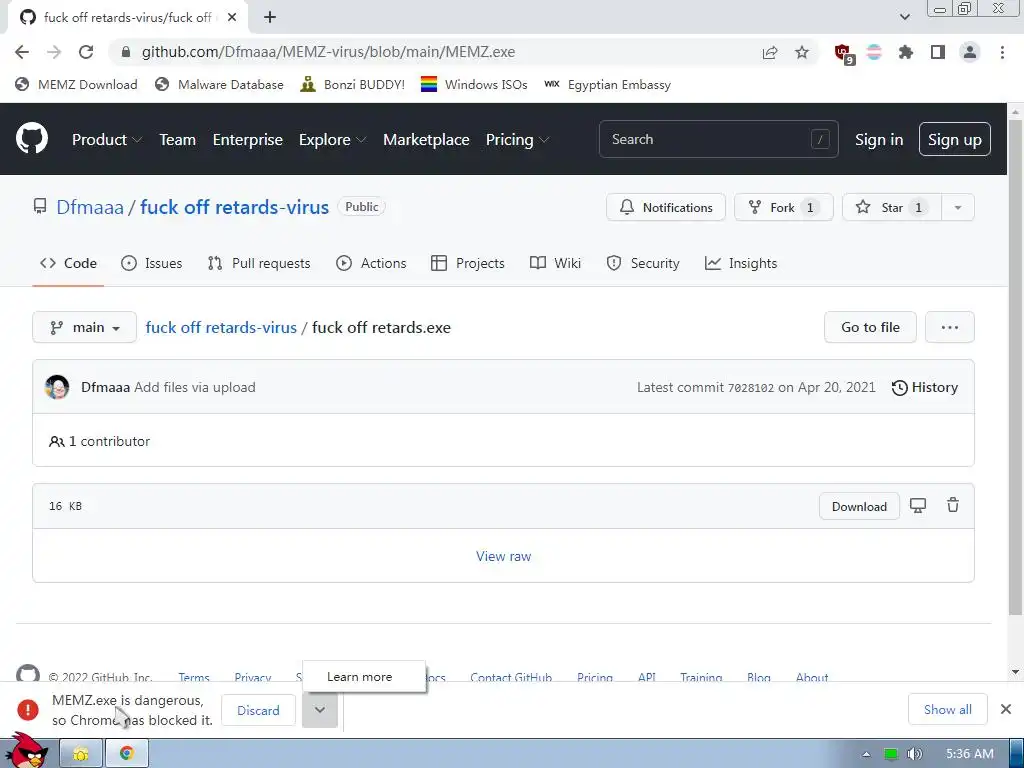Expand the Pricing dropdown in header
The image size is (1024, 768).
517,140
